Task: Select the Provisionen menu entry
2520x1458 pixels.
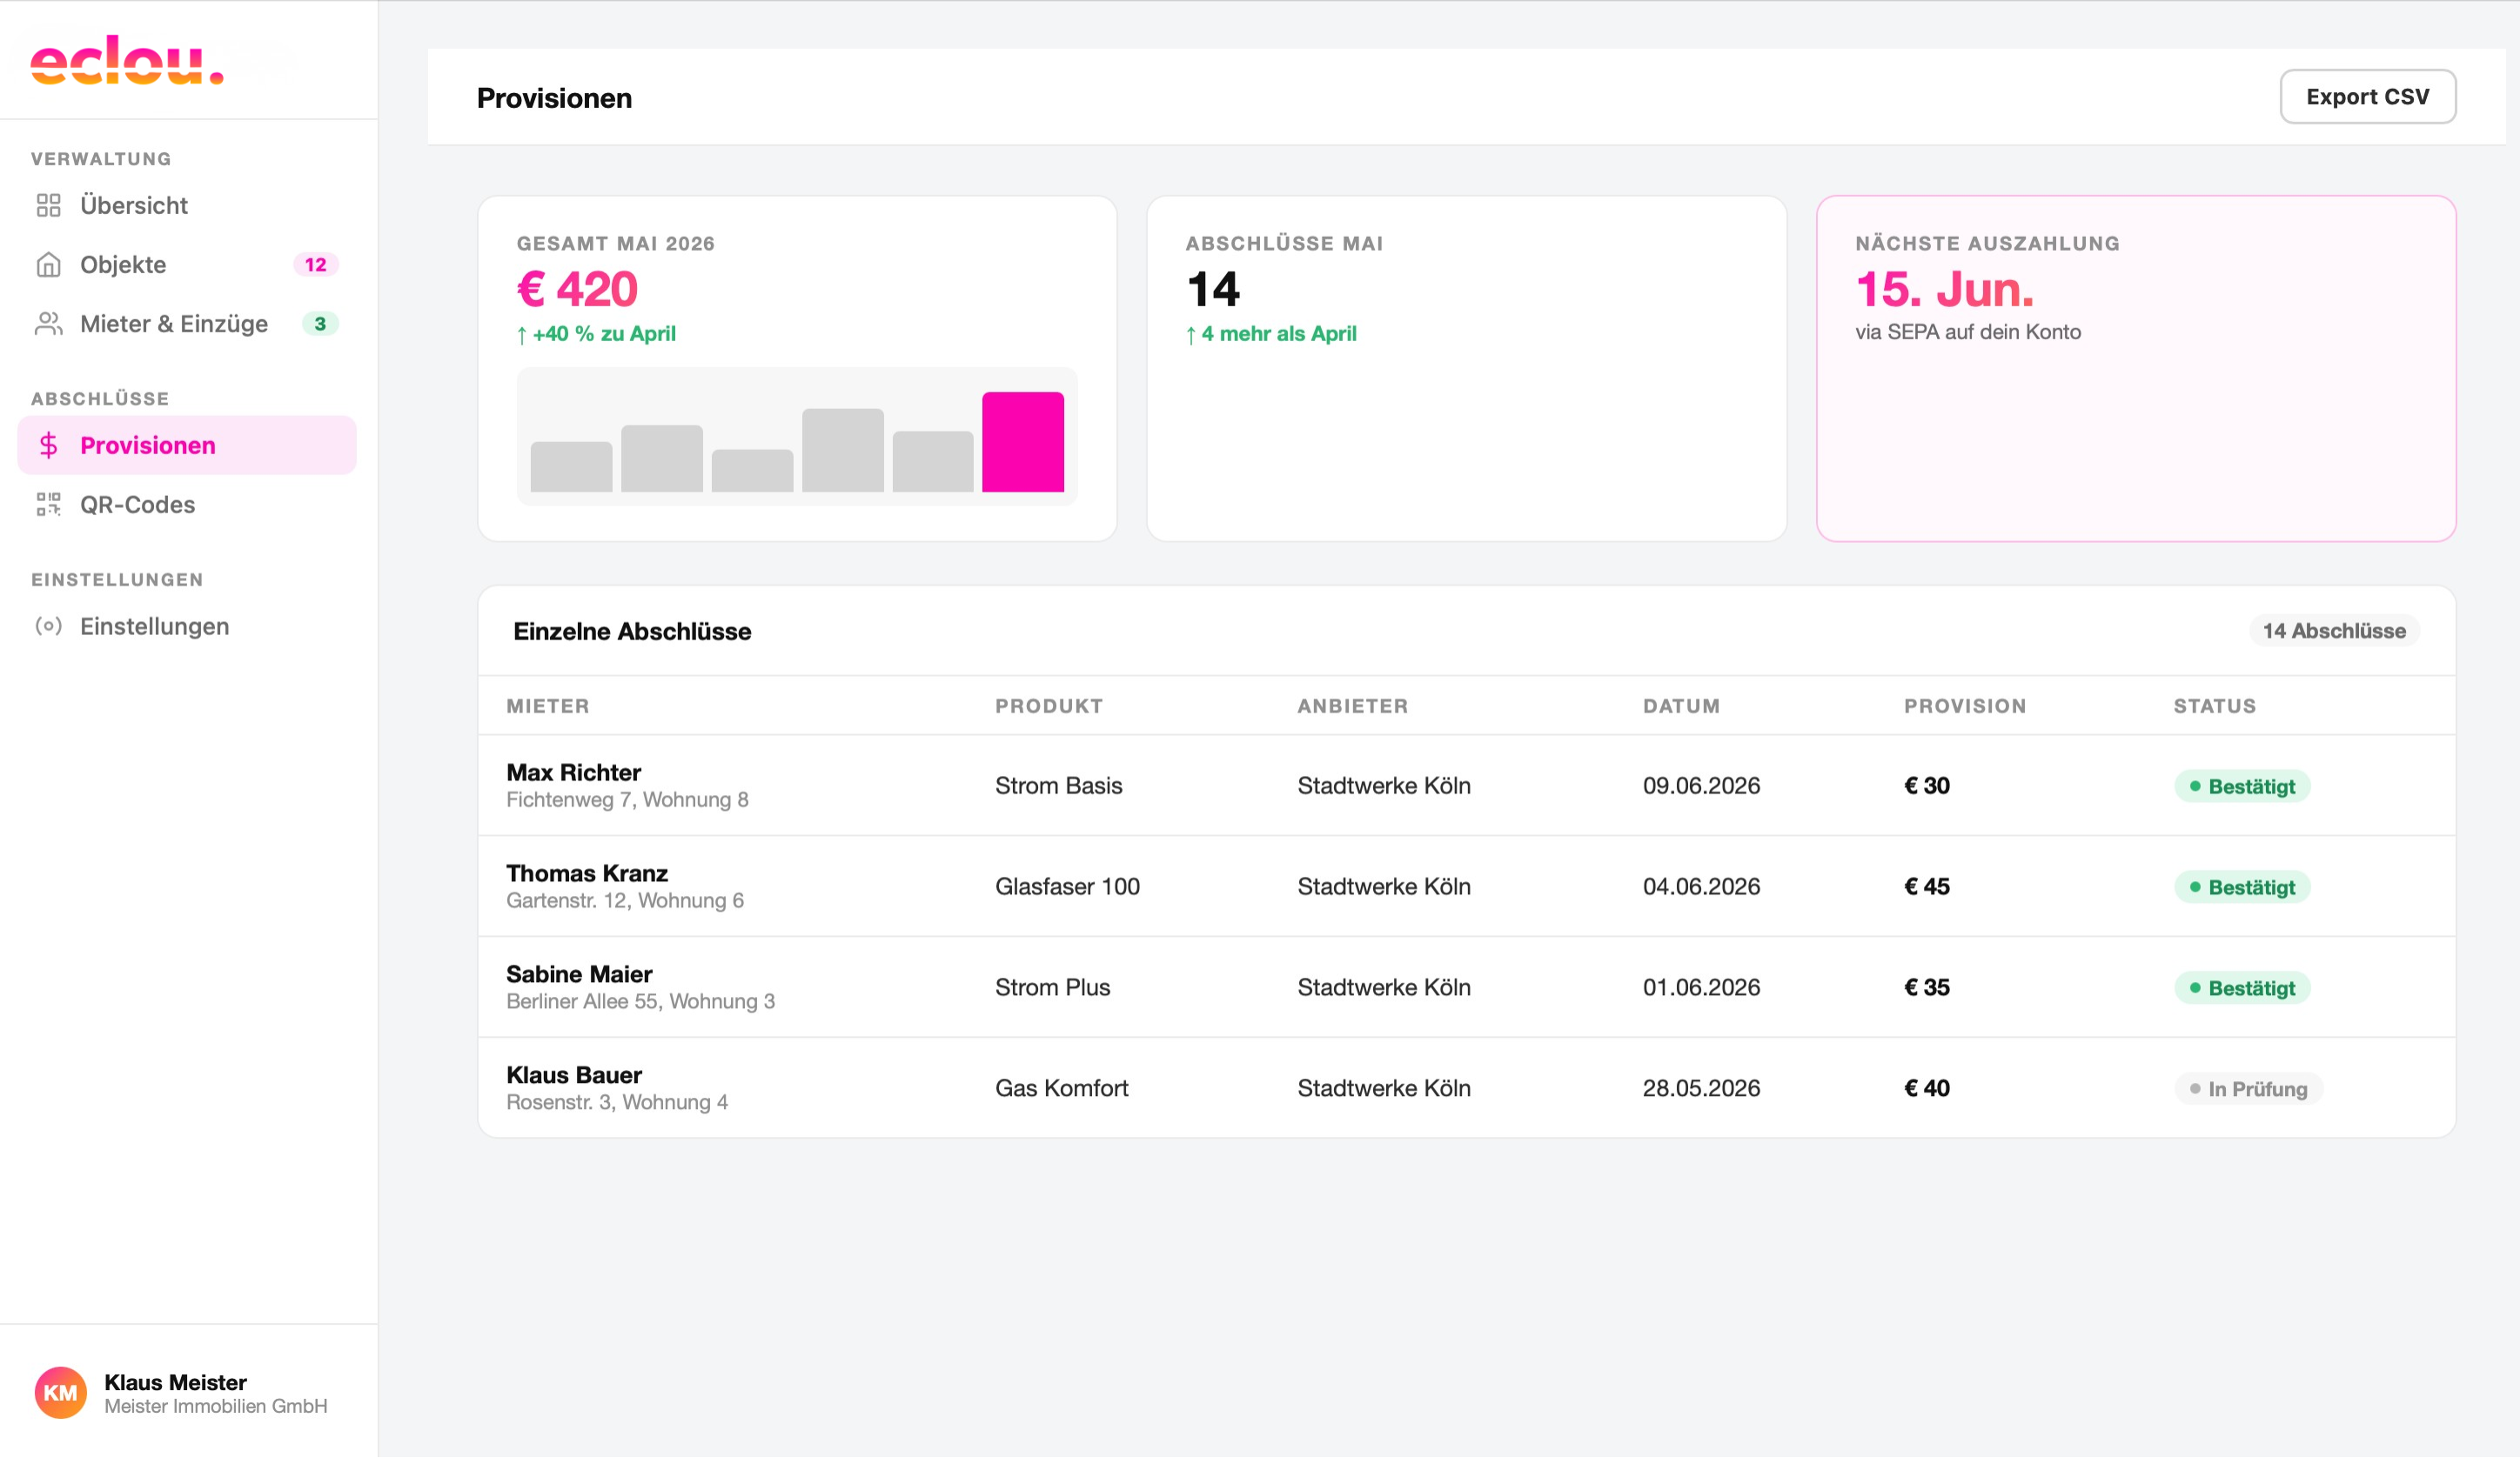Action: pos(187,445)
